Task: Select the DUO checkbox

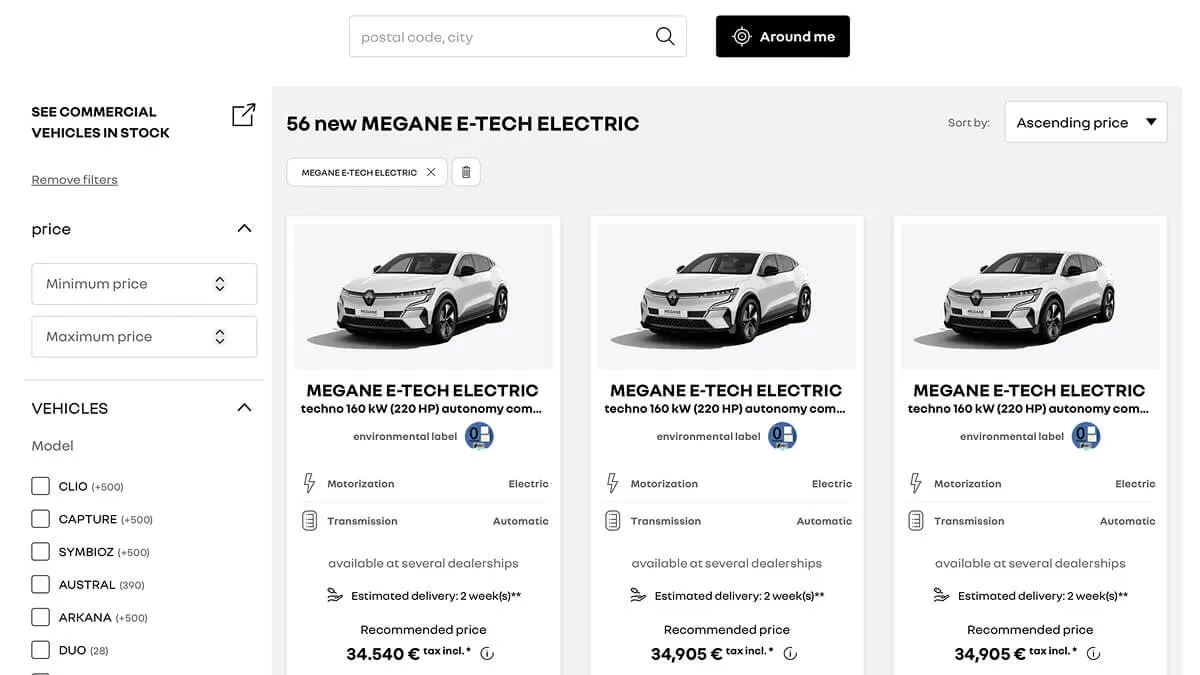Action: click(x=40, y=649)
